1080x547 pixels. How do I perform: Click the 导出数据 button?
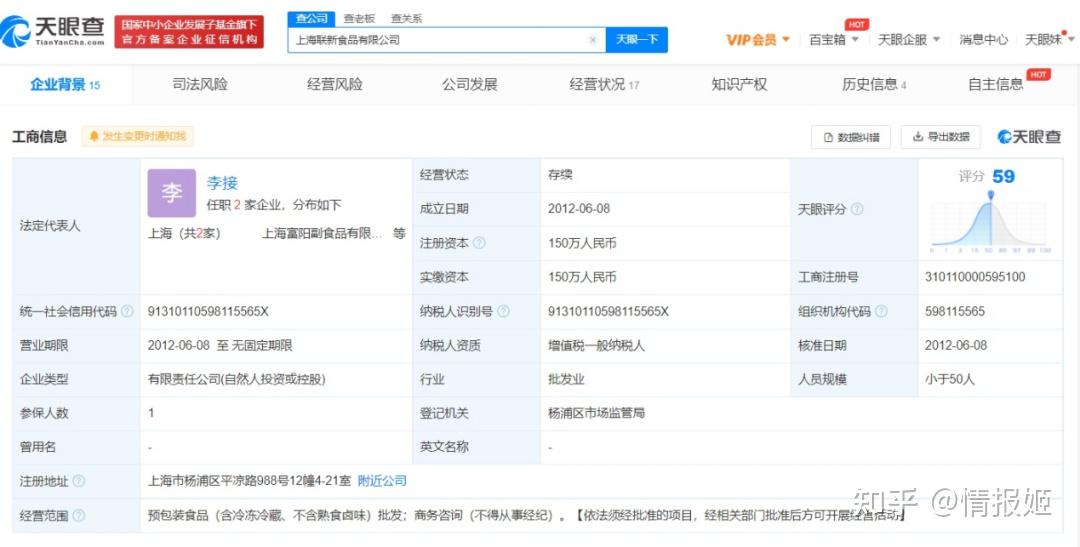940,137
